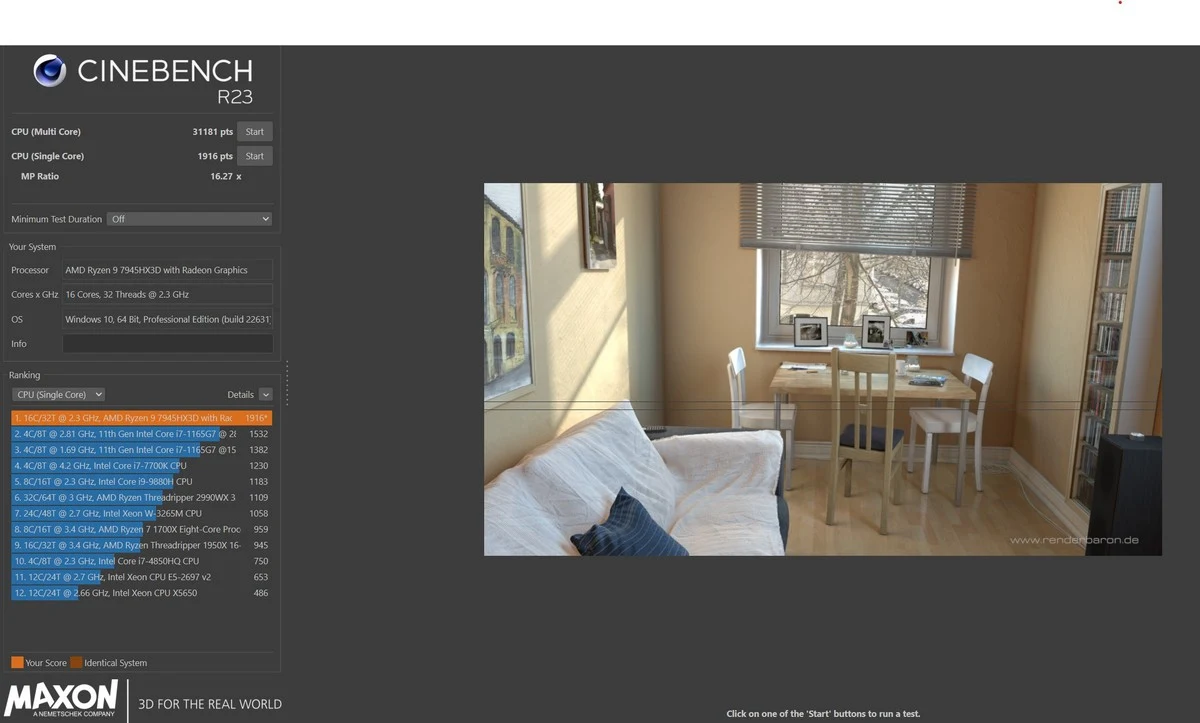The height and width of the screenshot is (723, 1200).
Task: Click the brown Identical System legend swatch
Action: [x=76, y=663]
